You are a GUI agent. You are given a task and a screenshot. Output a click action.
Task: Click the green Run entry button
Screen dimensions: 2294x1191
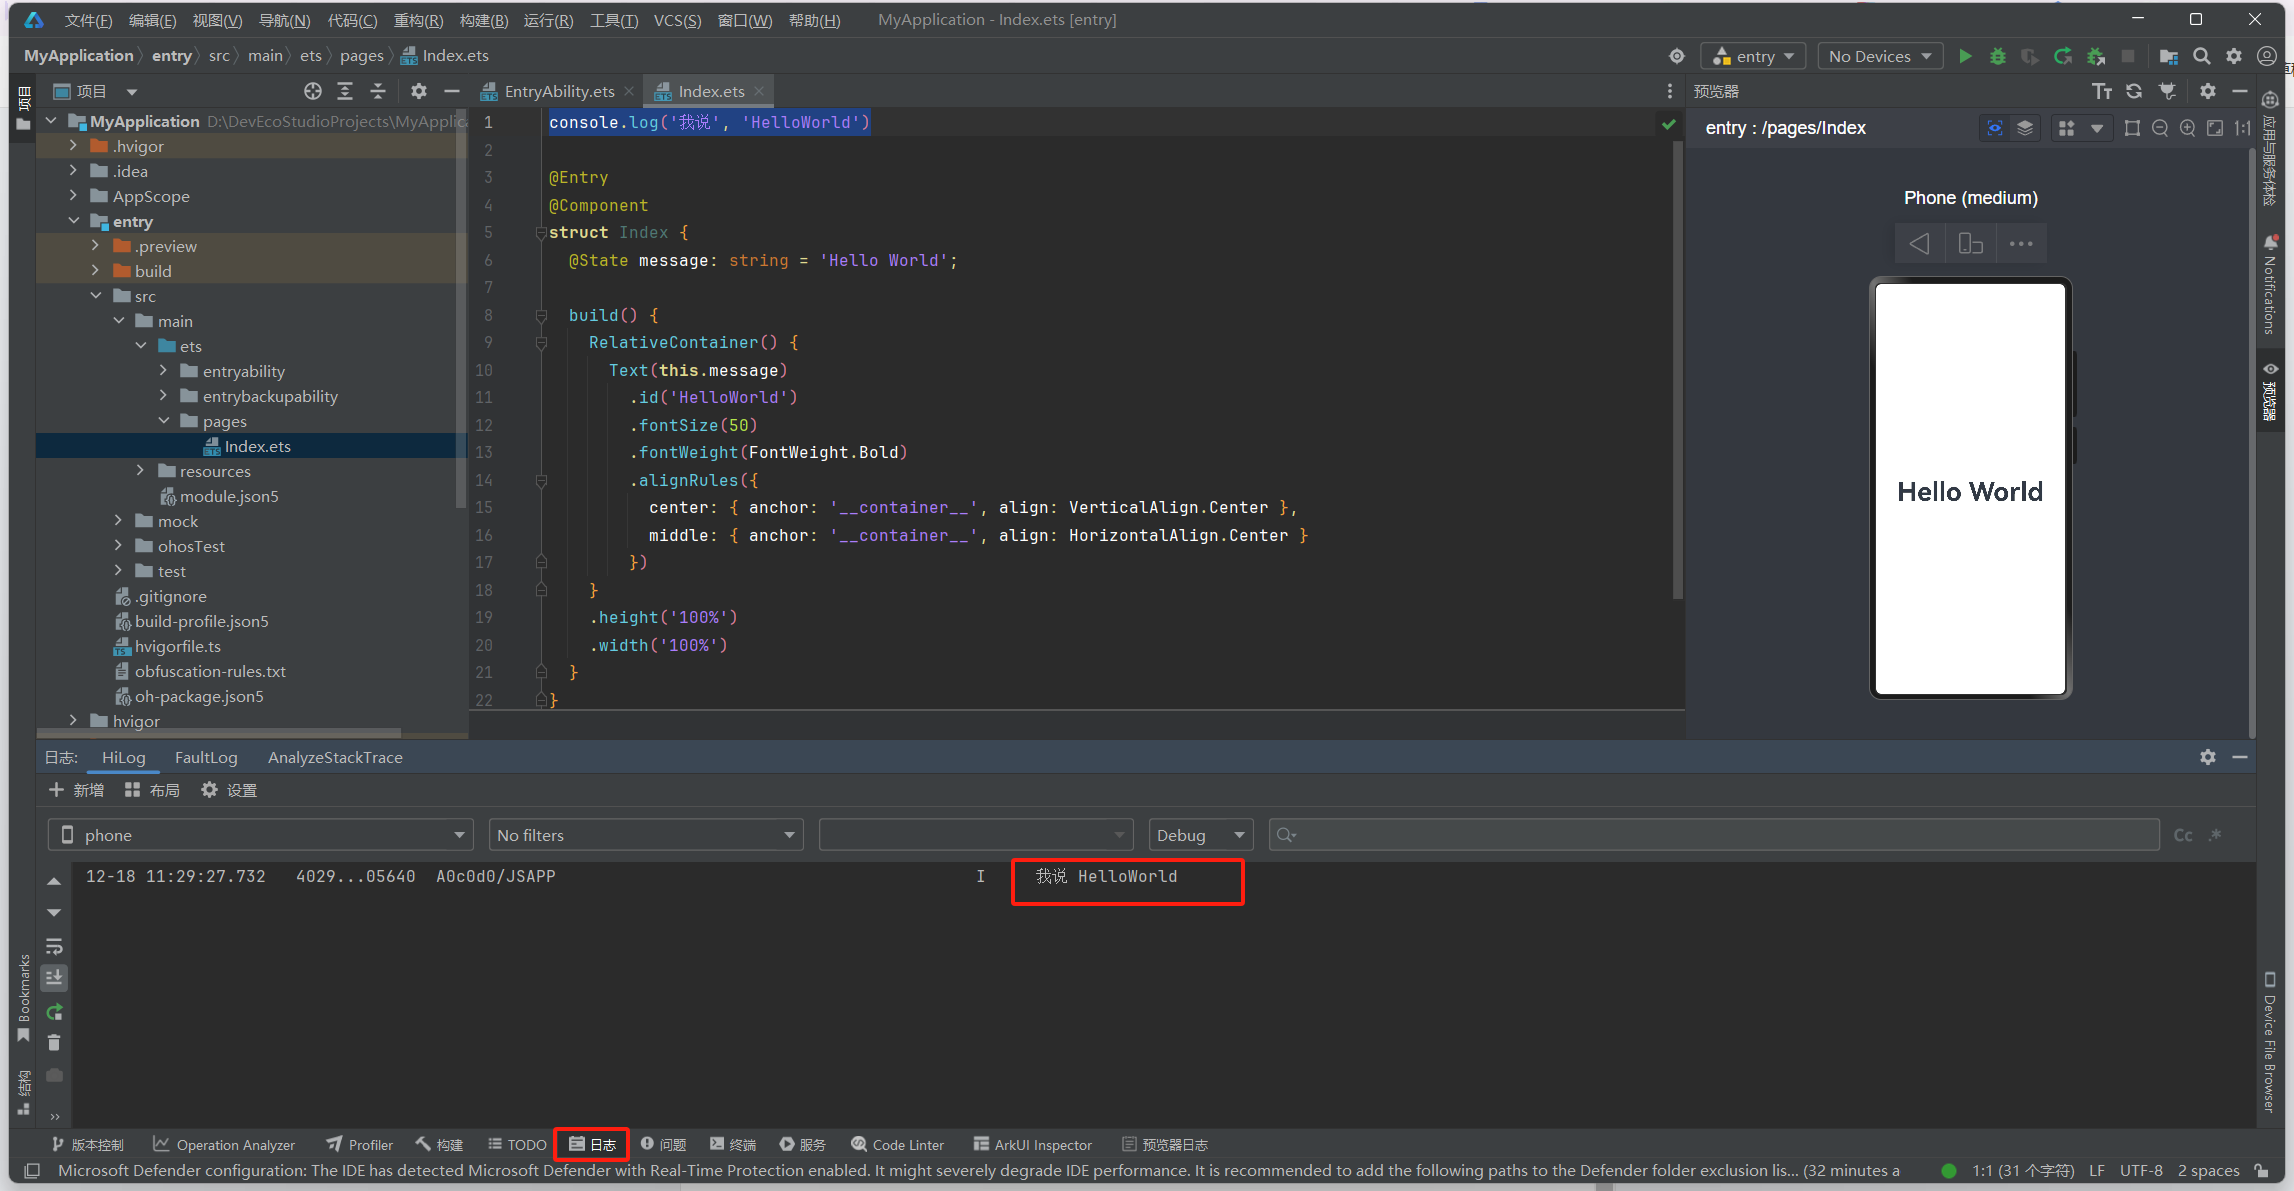(1965, 56)
